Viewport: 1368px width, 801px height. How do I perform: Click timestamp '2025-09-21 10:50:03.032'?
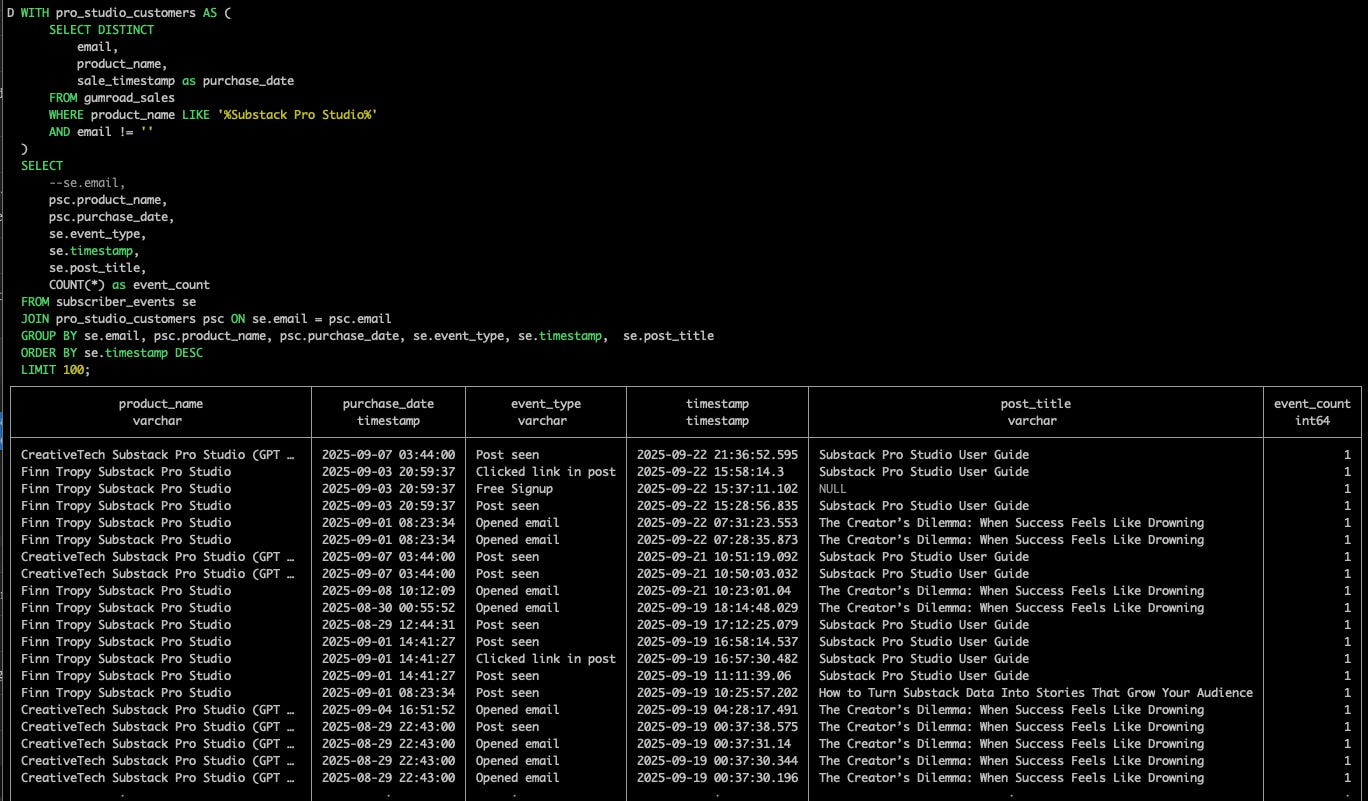[717, 574]
